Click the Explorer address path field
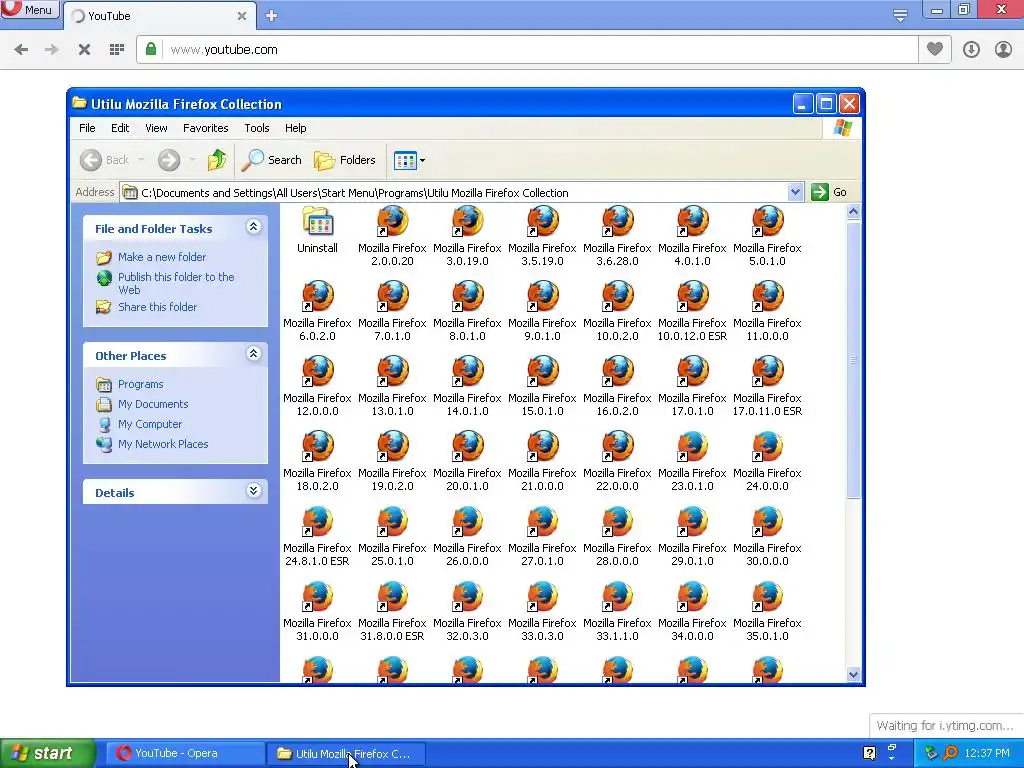Viewport: 1024px width, 768px height. click(x=455, y=193)
